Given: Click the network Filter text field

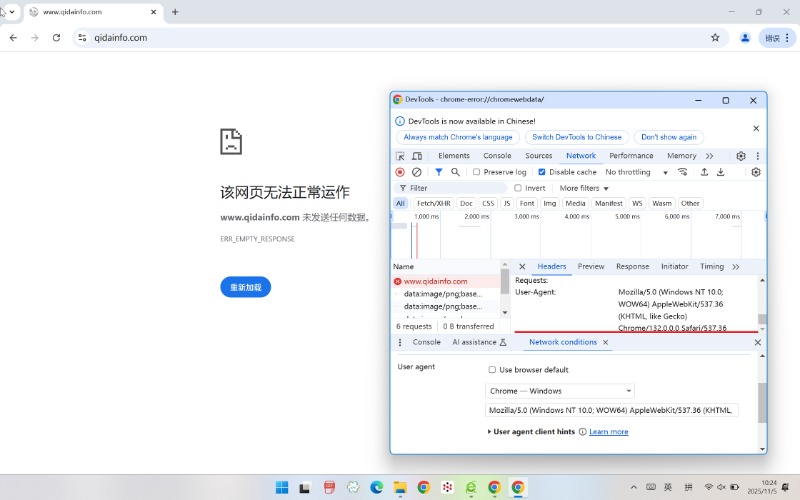Looking at the screenshot, I should pyautogui.click(x=455, y=188).
